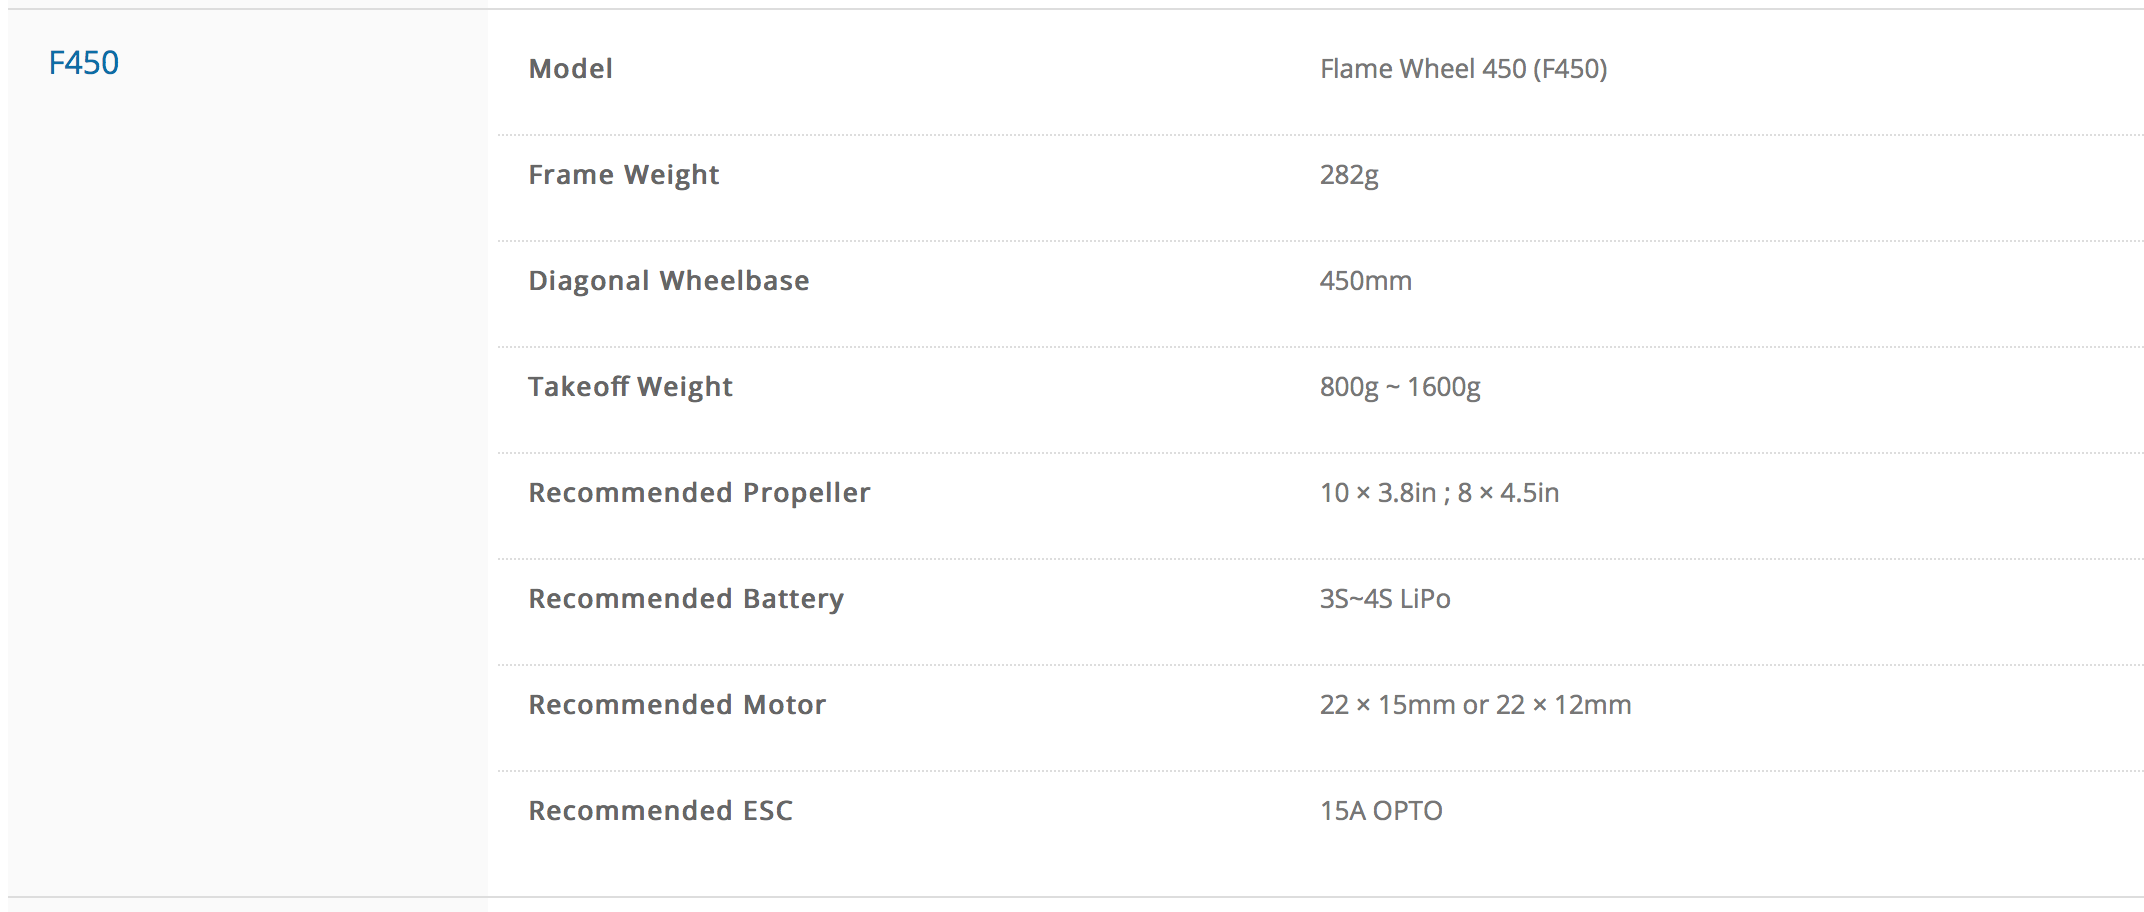Click the 22 × 12mm motor size
Viewport: 2144px width, 912px height.
1563,705
